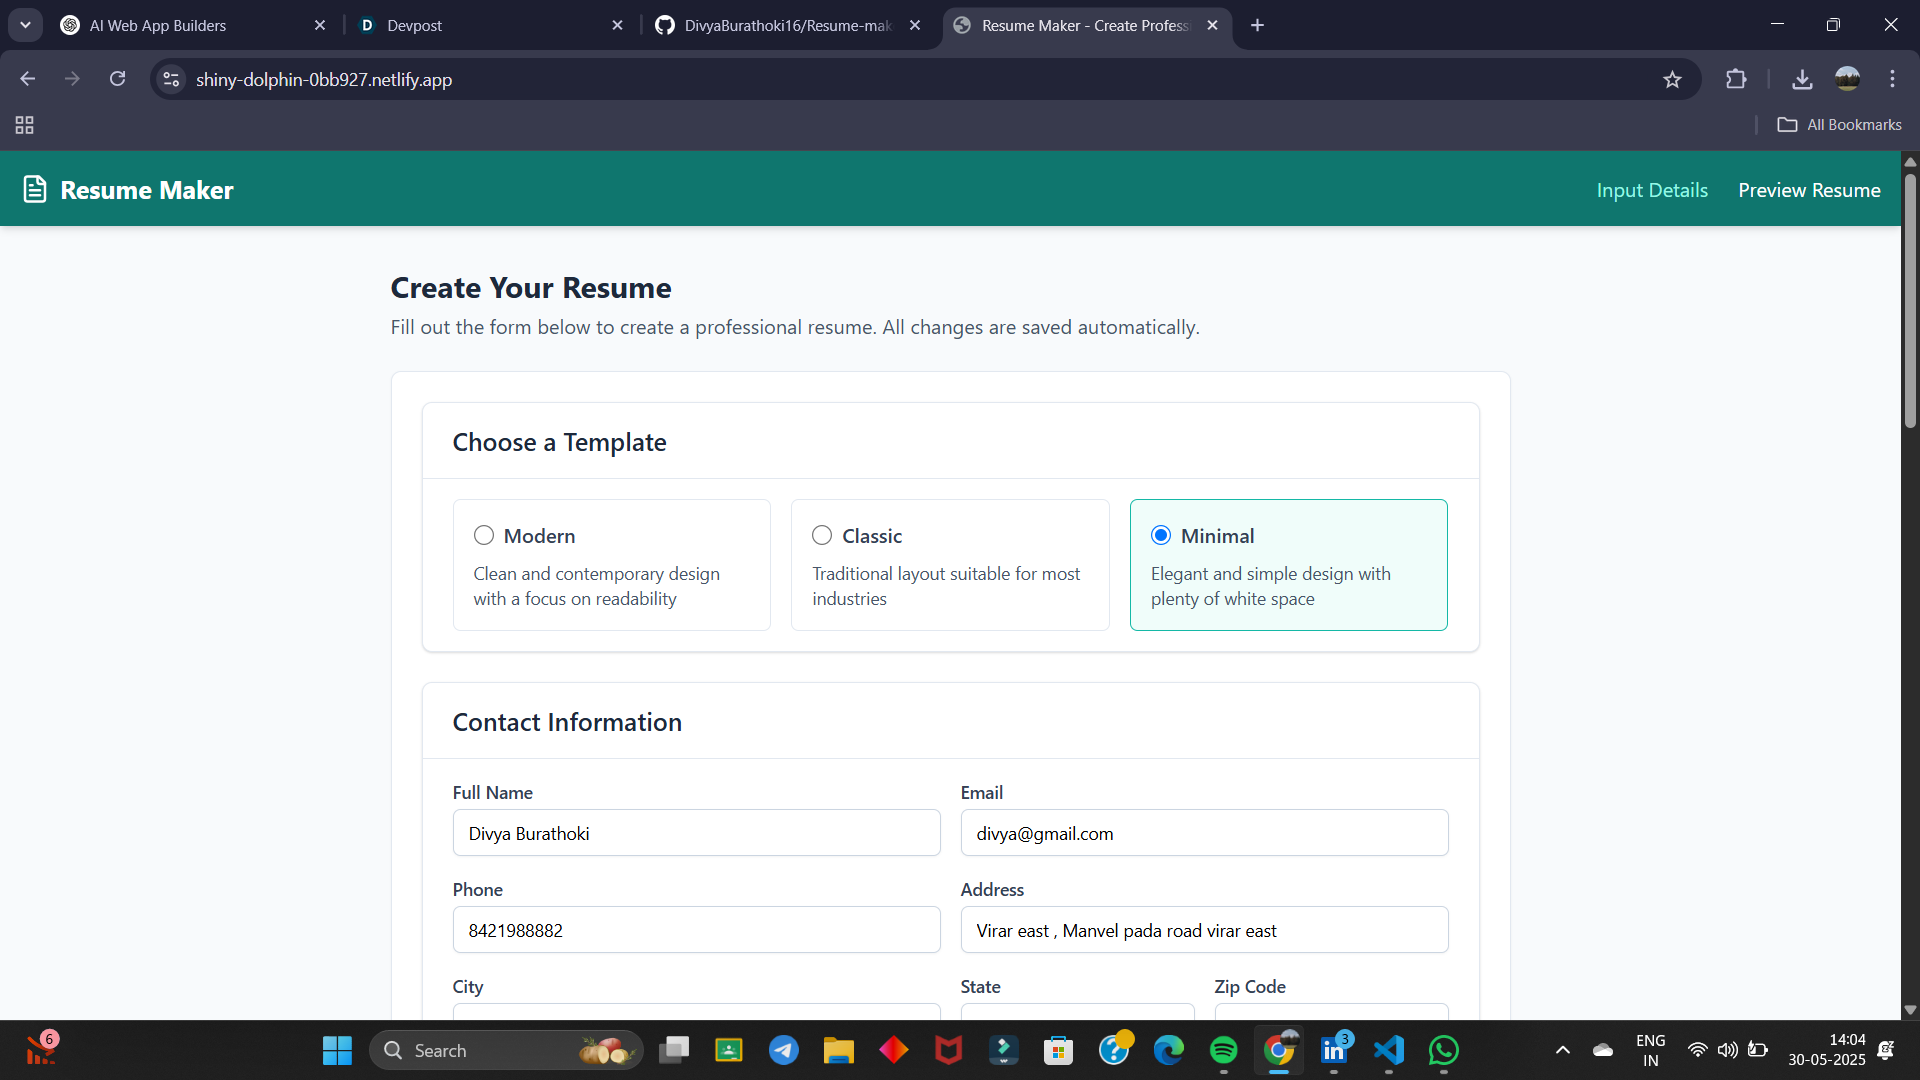Image resolution: width=1920 pixels, height=1080 pixels.
Task: Click the page vertical scrollbar thumb
Action: [x=1910, y=300]
